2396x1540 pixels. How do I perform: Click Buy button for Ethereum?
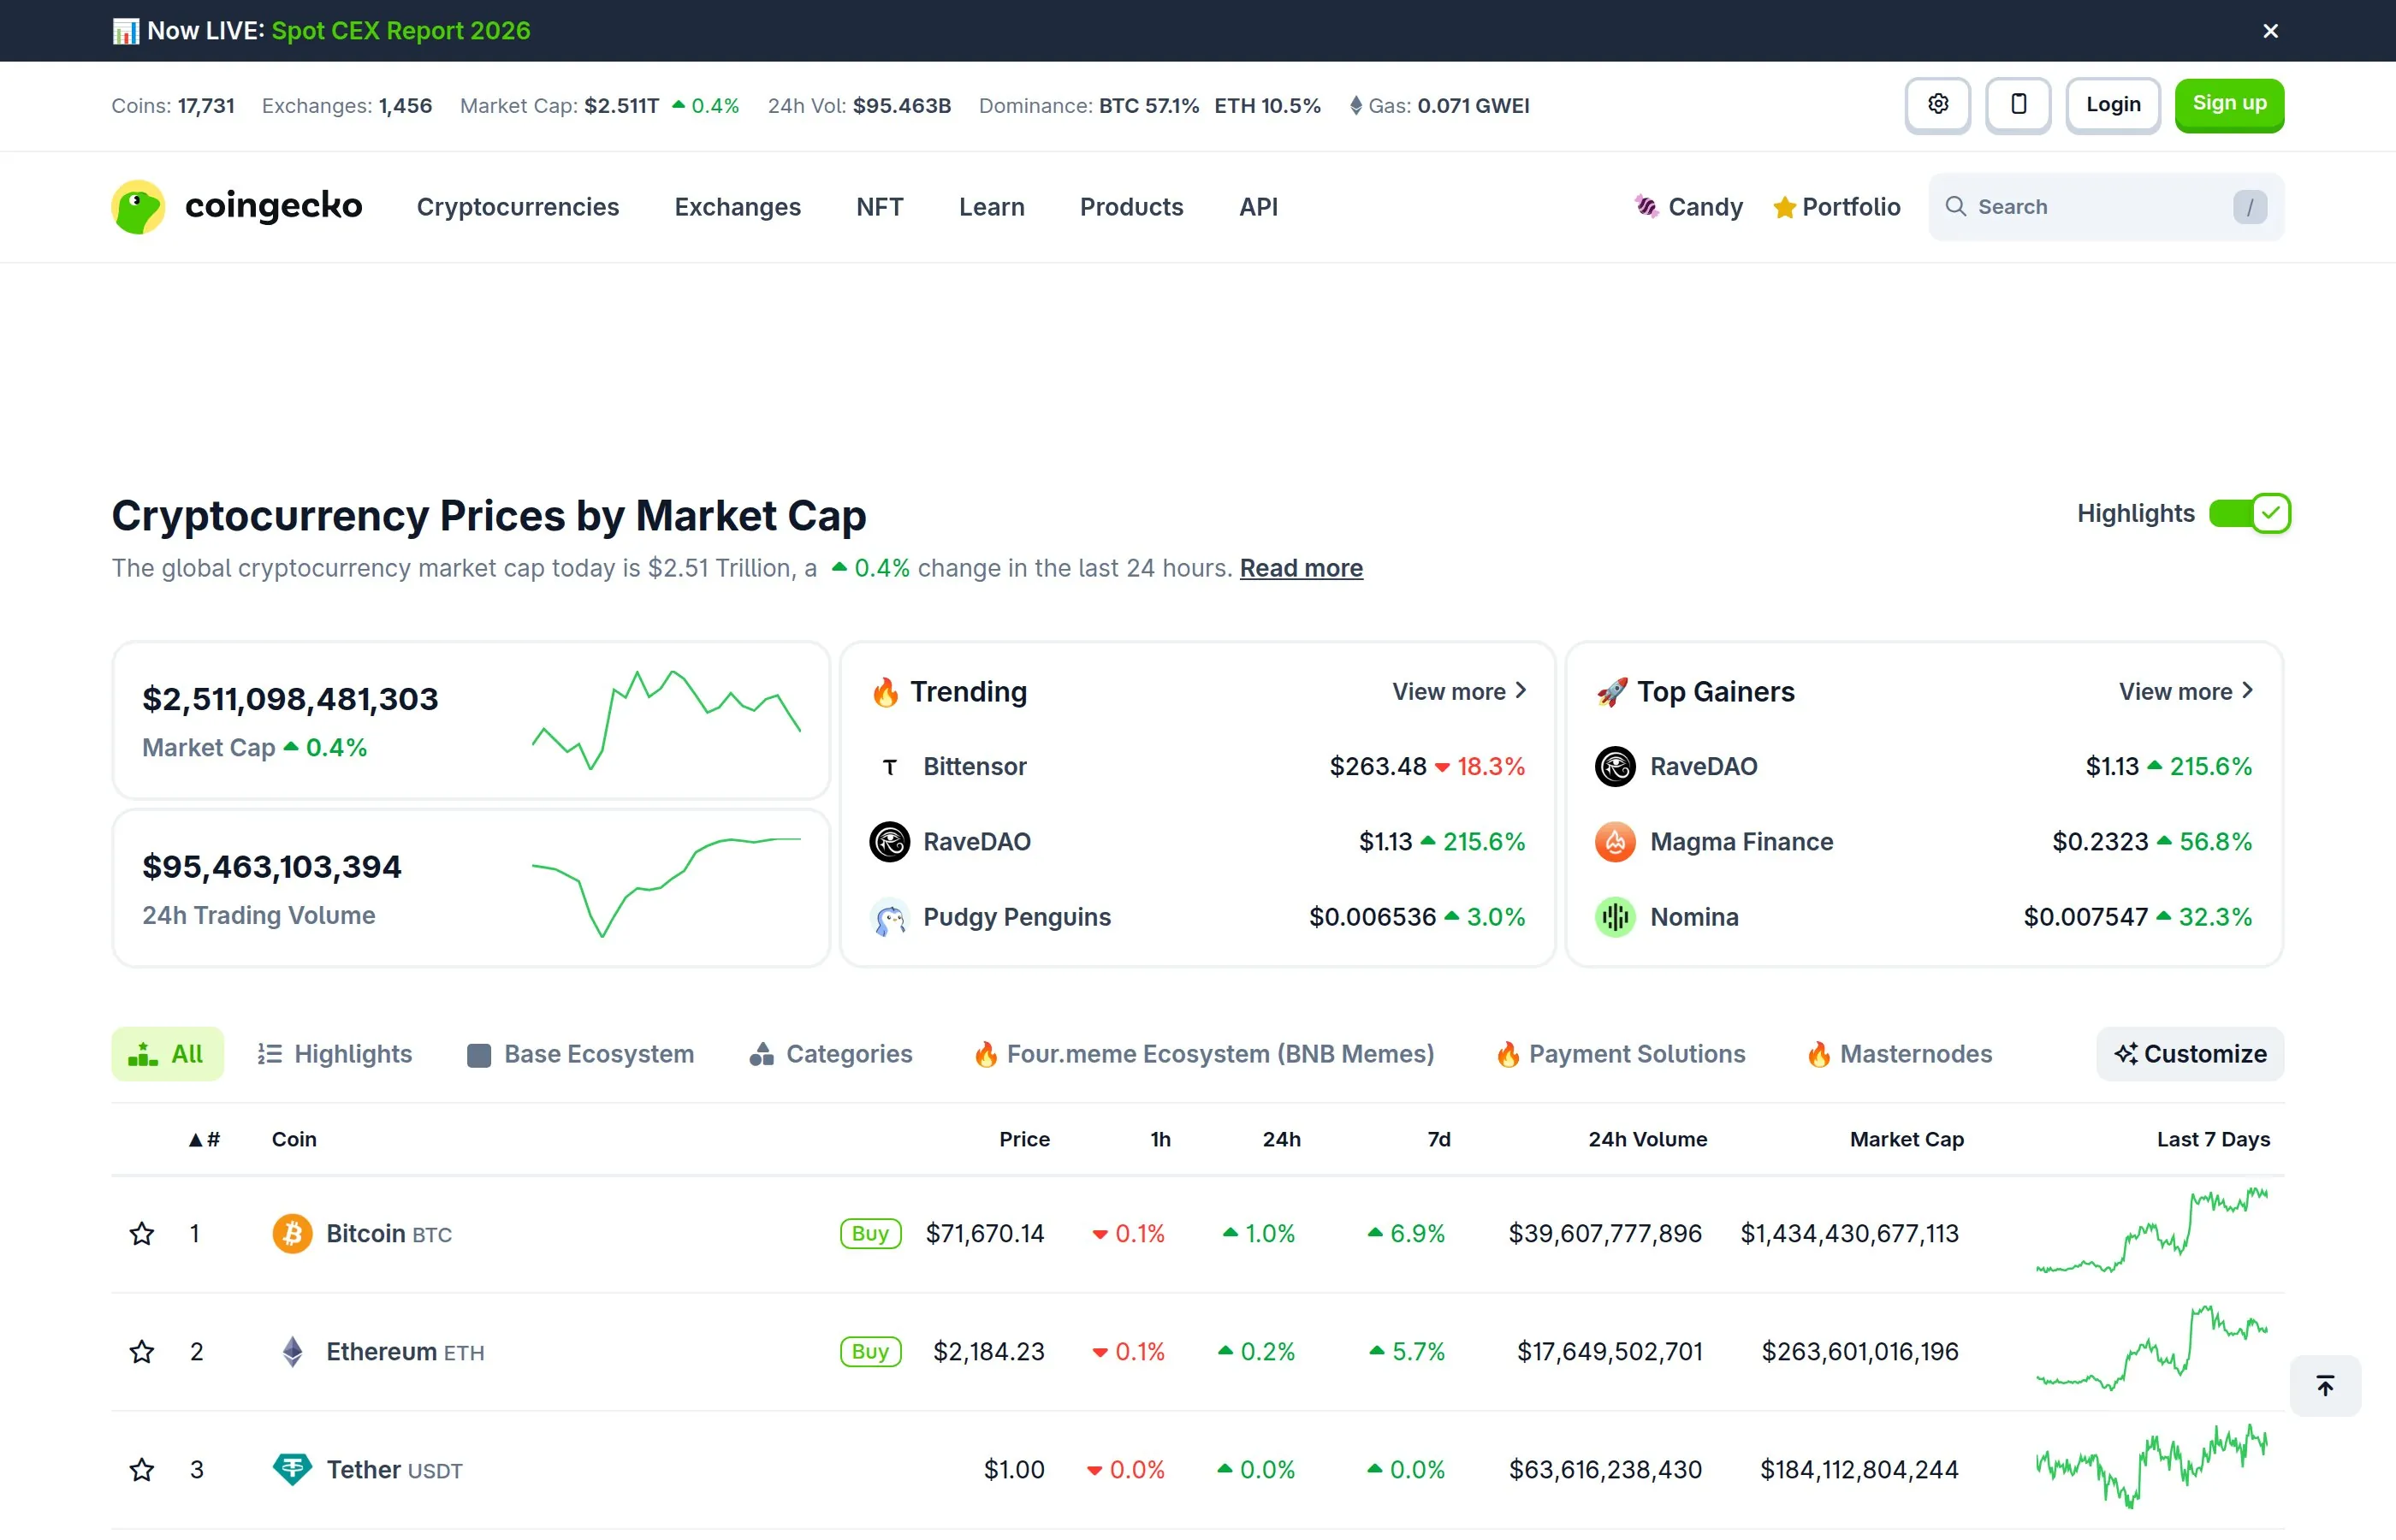[870, 1351]
